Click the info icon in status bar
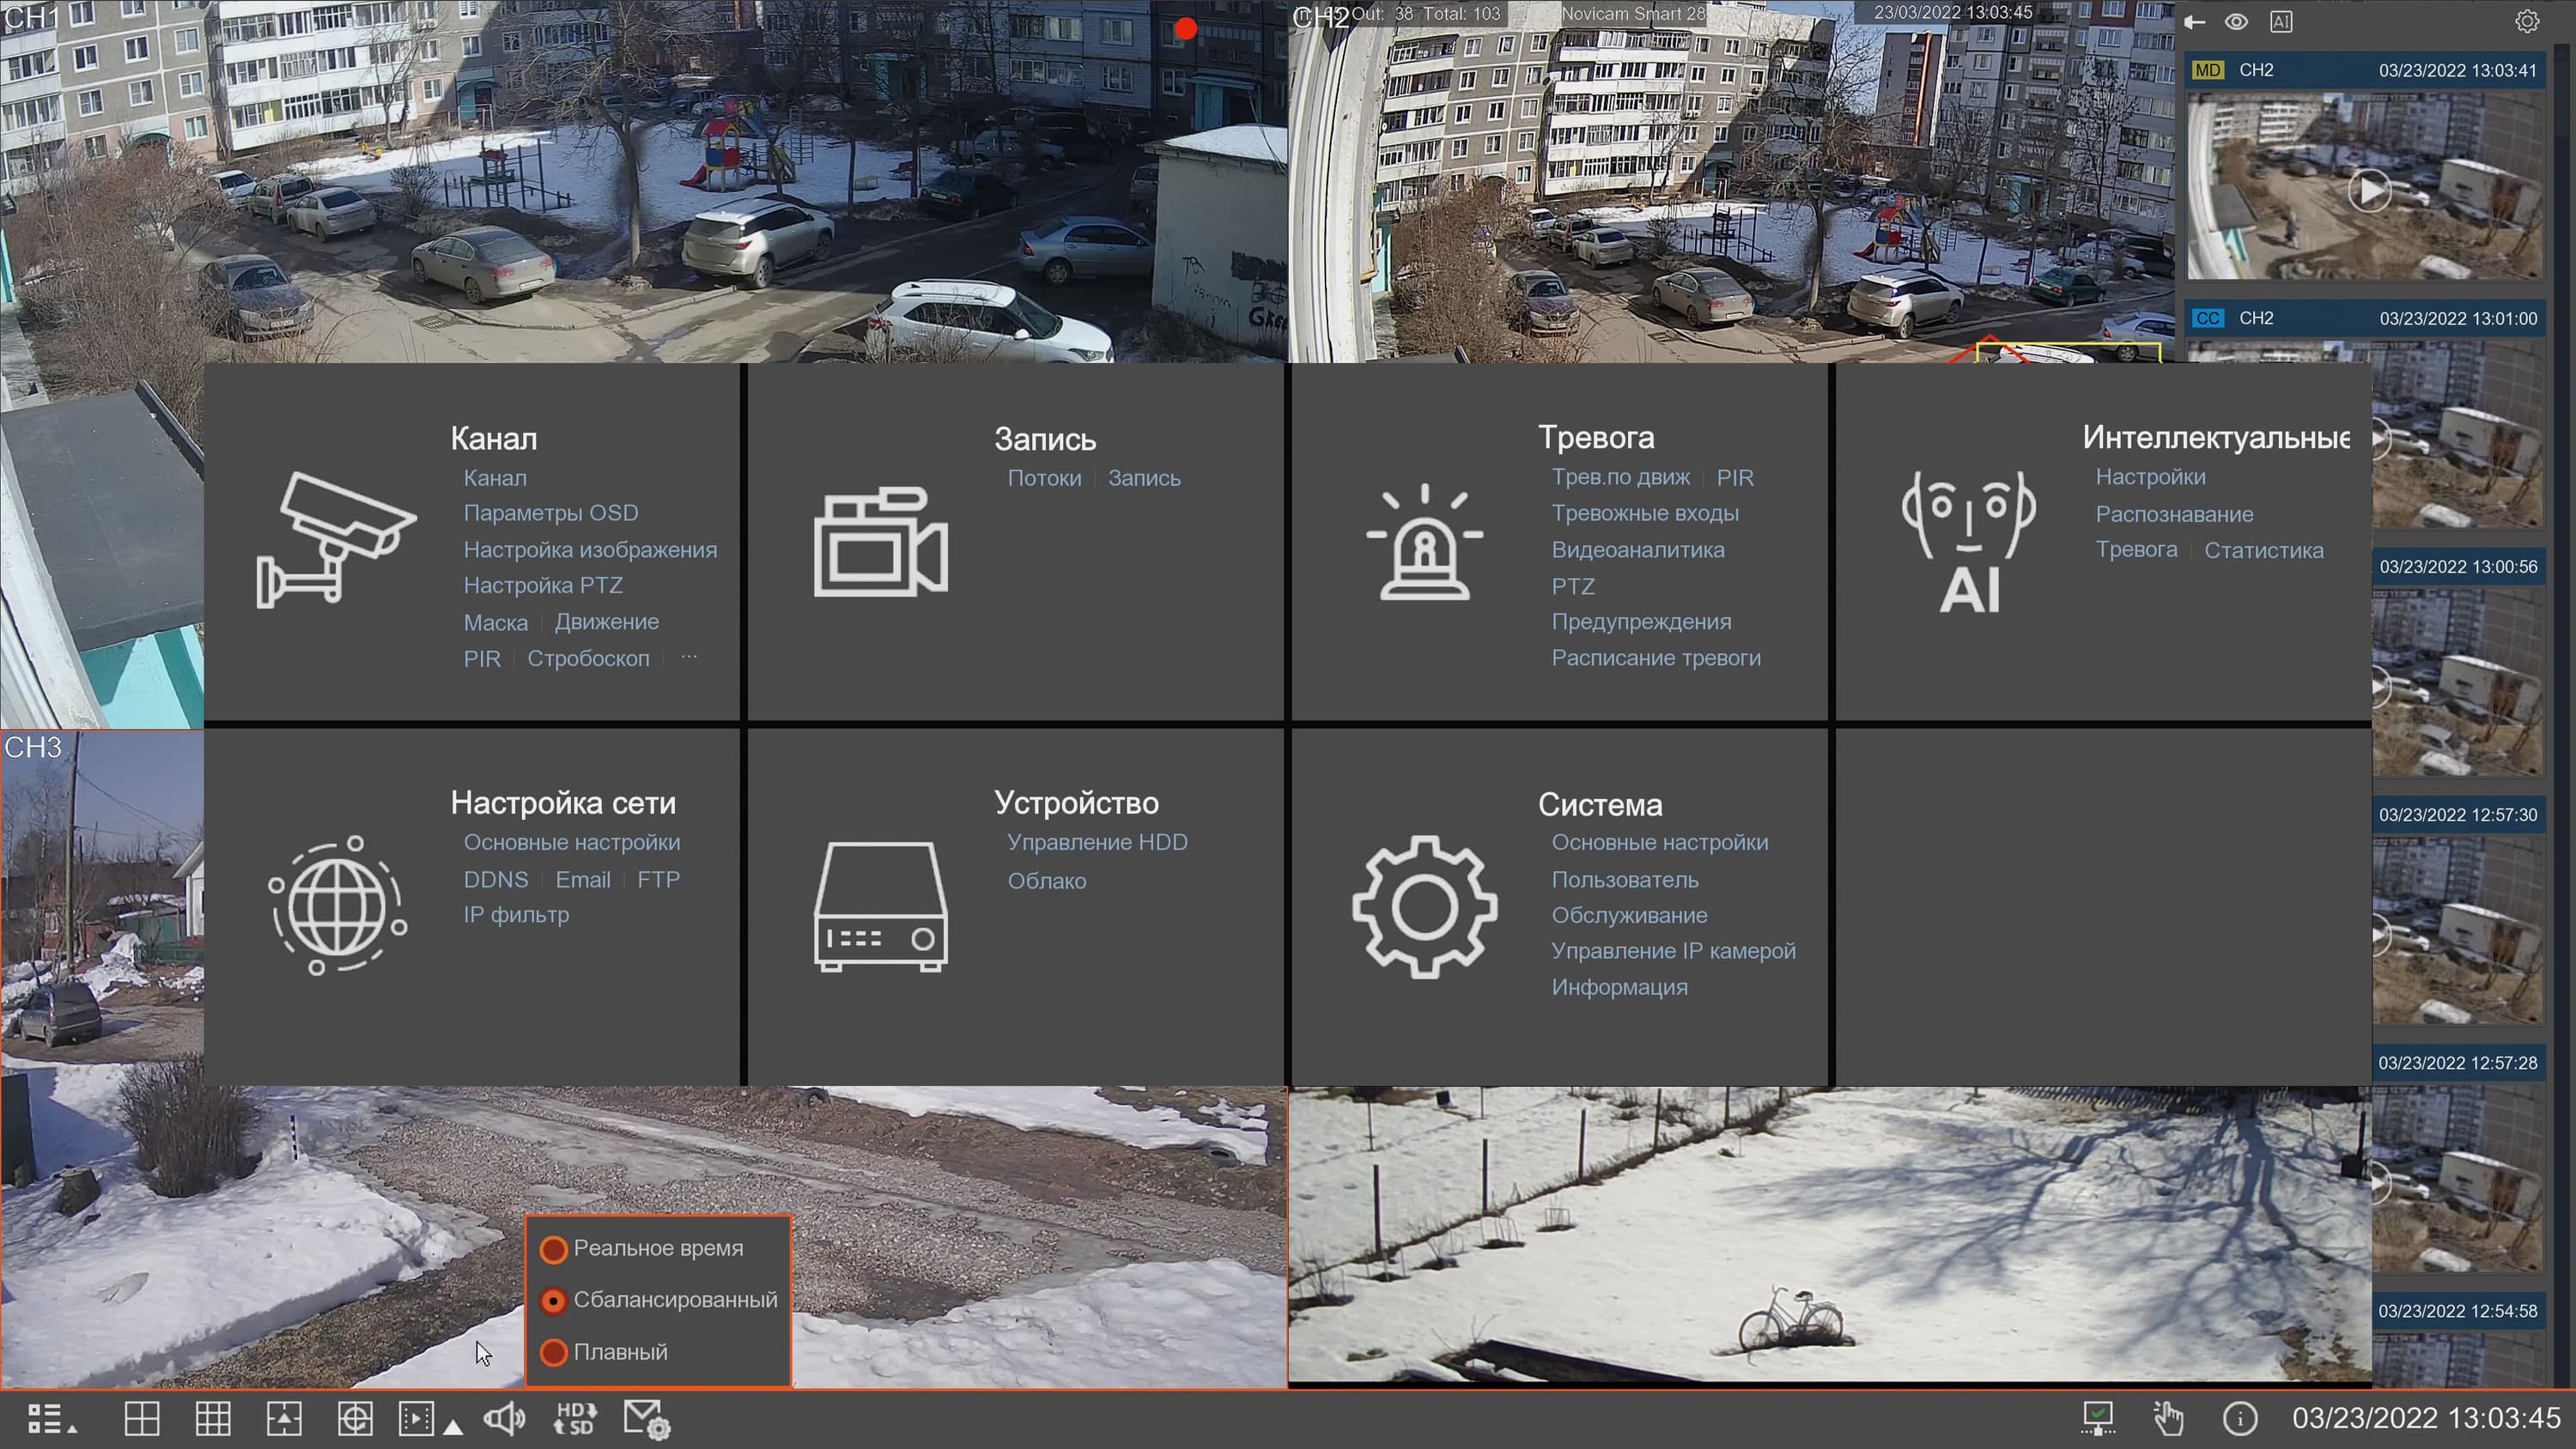Screen dimensions: 2576x1449 (2239, 1418)
